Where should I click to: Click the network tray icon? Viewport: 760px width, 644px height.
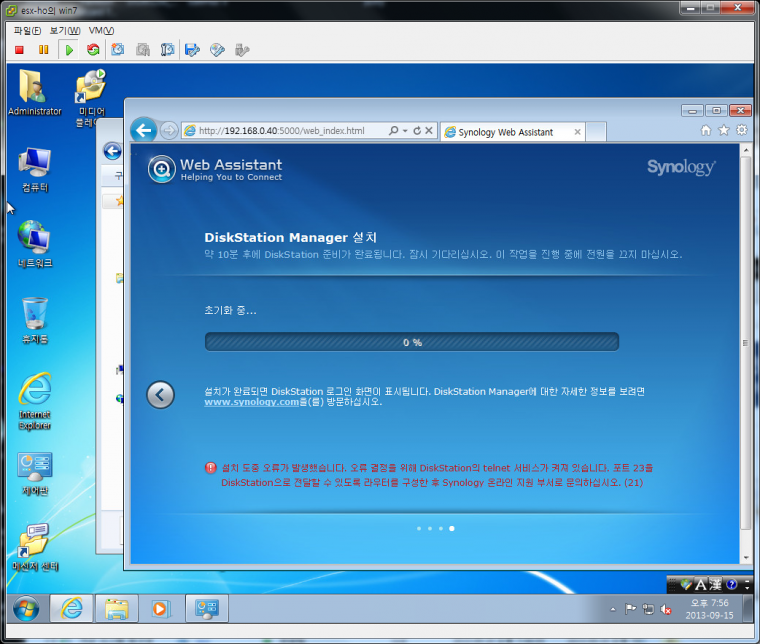point(648,609)
